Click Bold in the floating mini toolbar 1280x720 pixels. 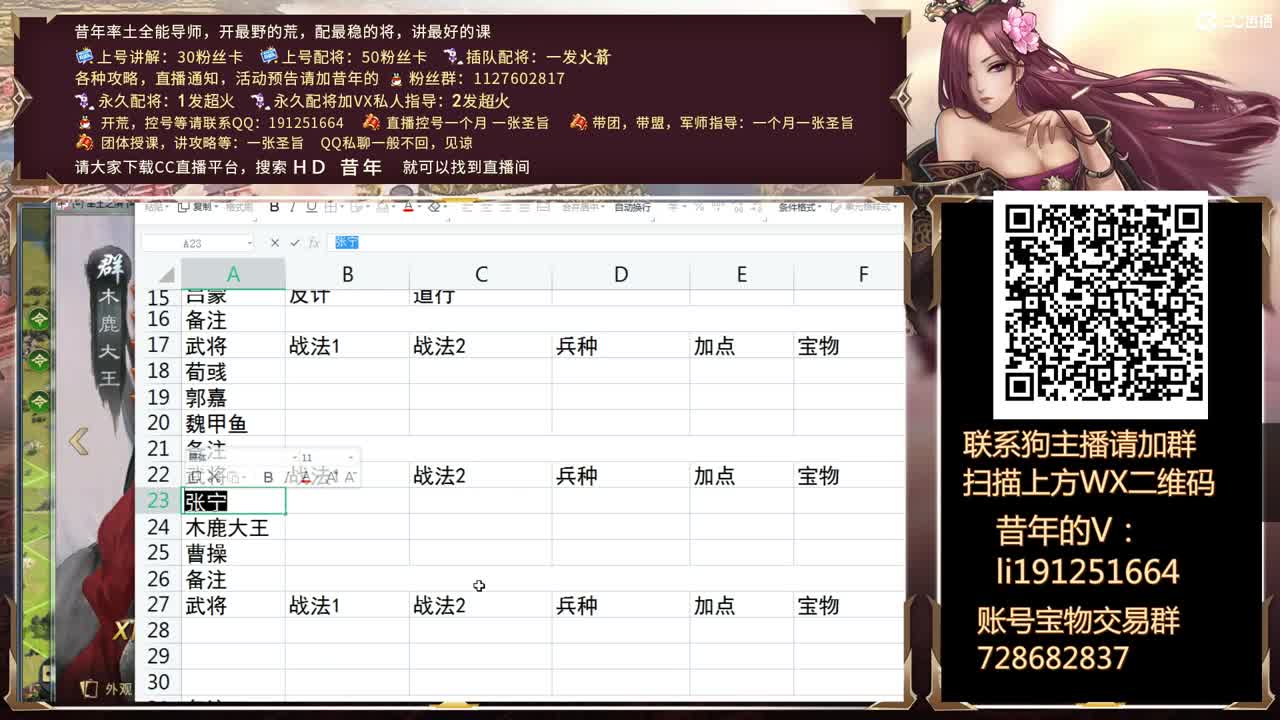[268, 477]
